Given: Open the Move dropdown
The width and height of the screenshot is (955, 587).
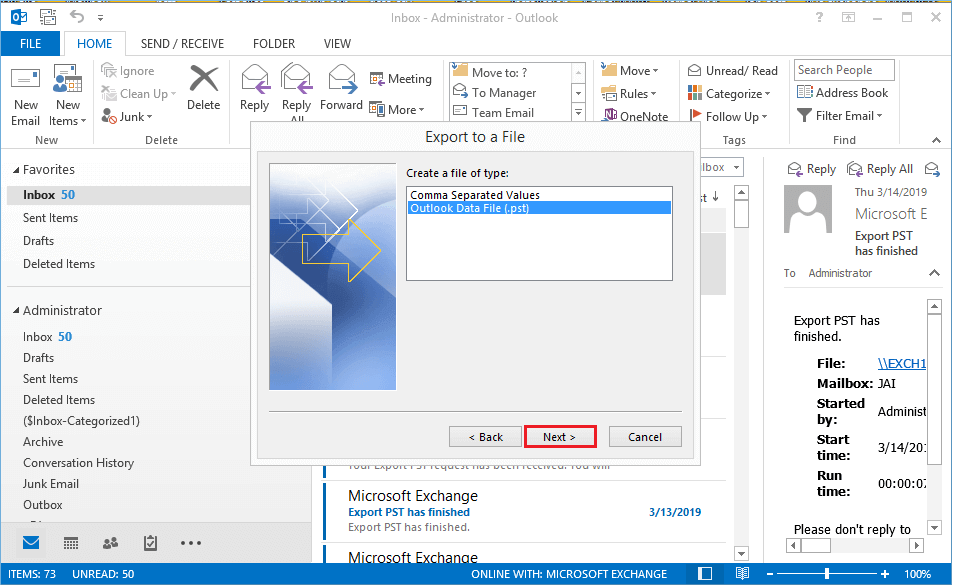Looking at the screenshot, I should [630, 71].
